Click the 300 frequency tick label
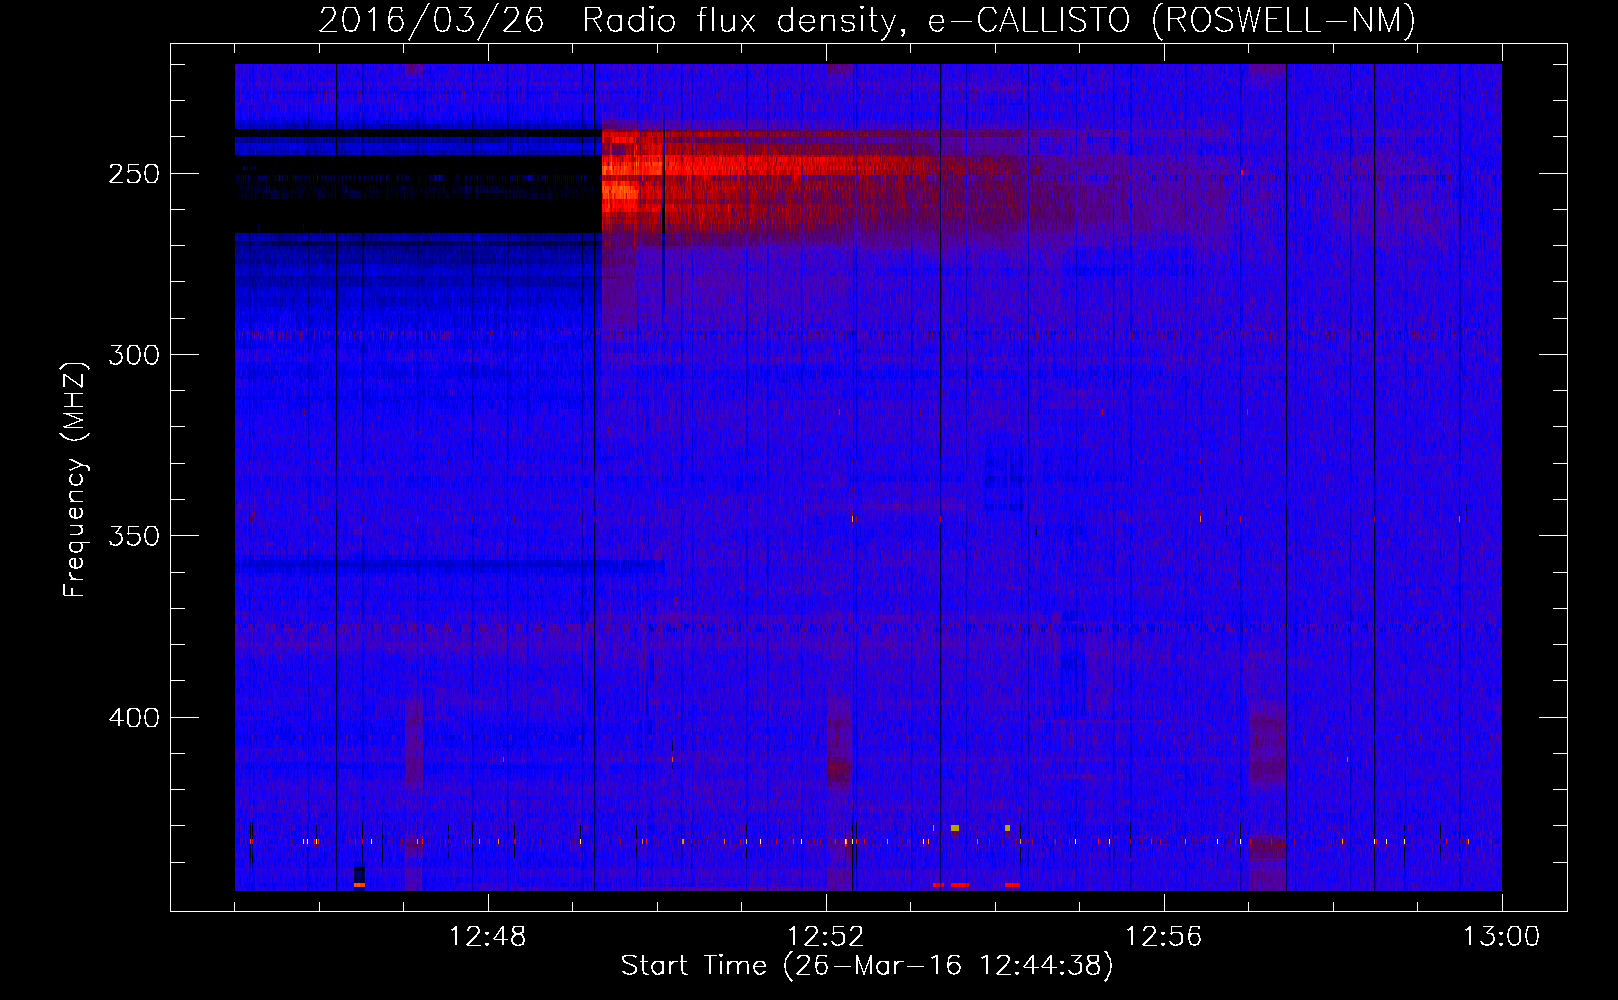The image size is (1618, 1000). point(134,355)
